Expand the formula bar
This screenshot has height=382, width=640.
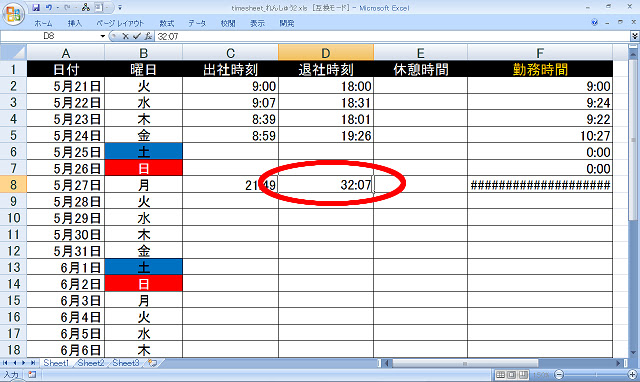pyautogui.click(x=635, y=36)
